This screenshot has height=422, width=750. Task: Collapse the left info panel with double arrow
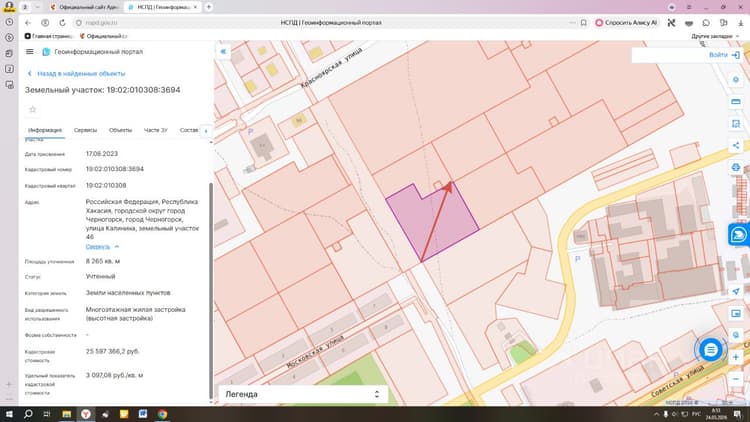point(223,51)
